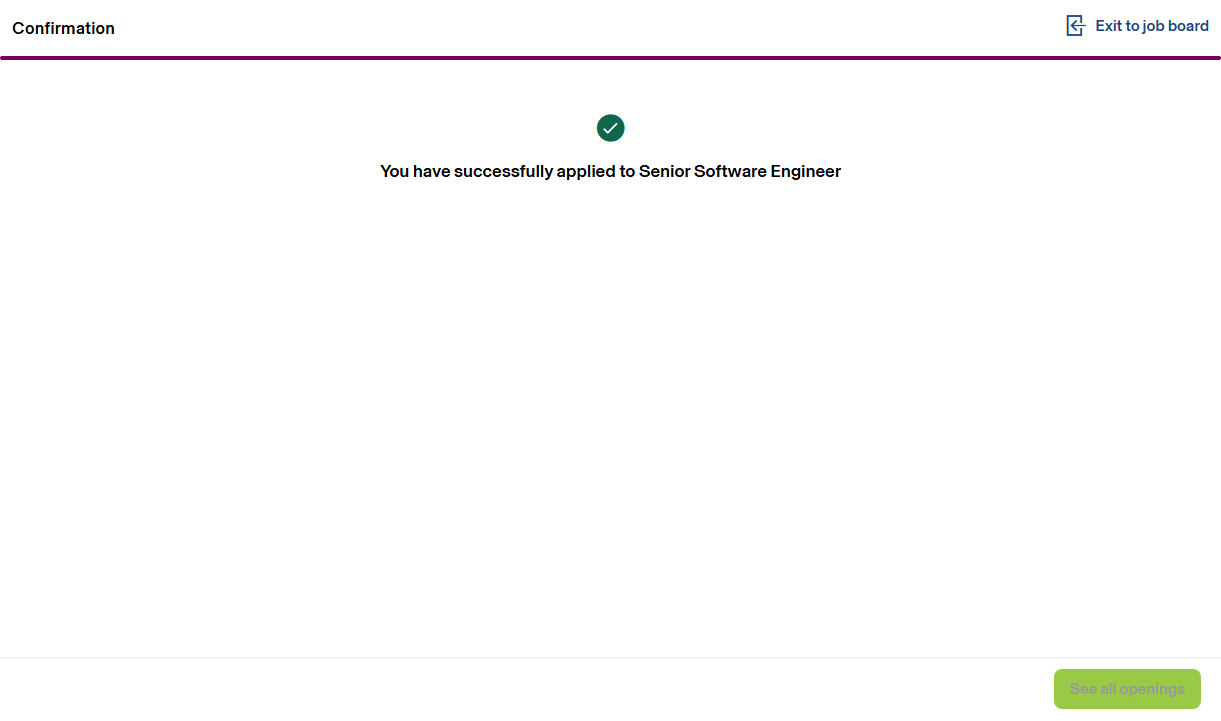Click the "Exit to job board" link text

click(1151, 26)
